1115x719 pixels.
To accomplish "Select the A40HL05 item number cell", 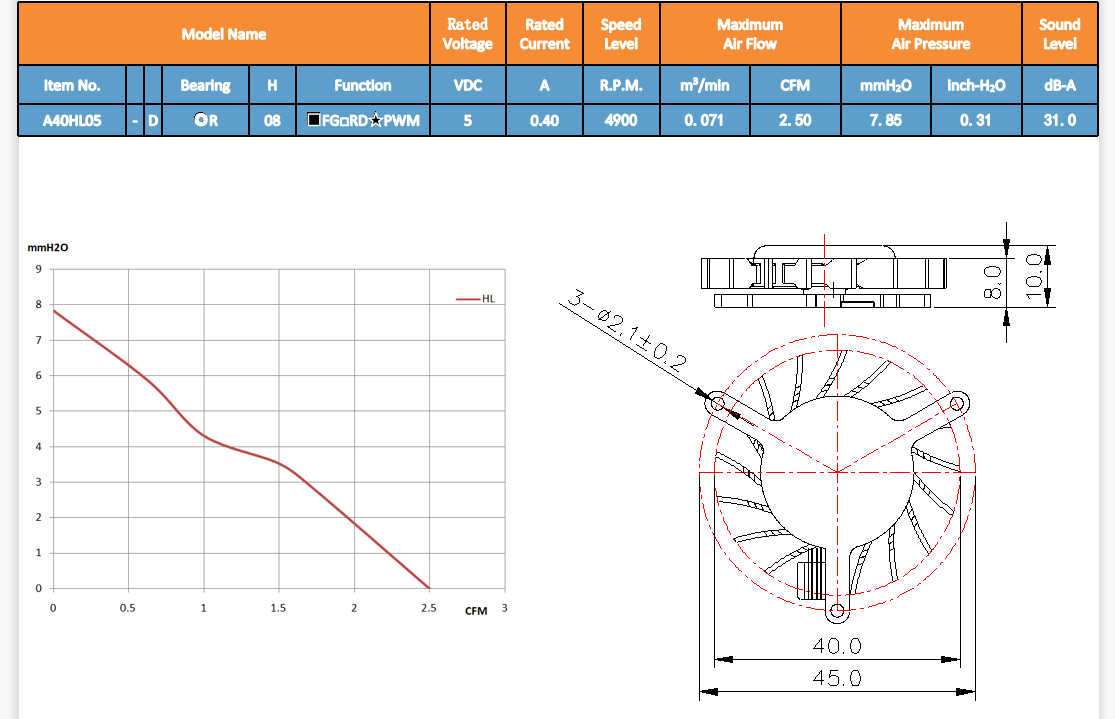I will coord(72,121).
